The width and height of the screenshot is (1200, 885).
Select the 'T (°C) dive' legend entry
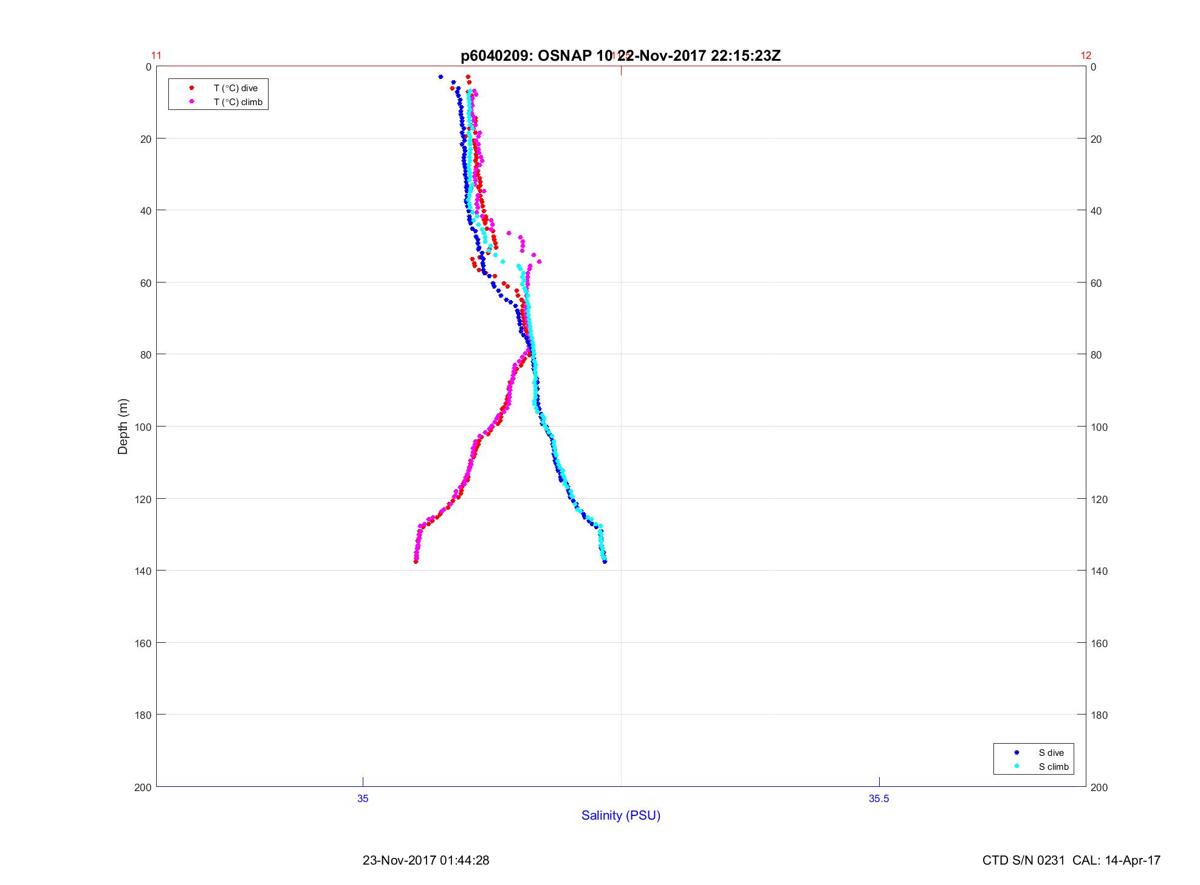235,88
